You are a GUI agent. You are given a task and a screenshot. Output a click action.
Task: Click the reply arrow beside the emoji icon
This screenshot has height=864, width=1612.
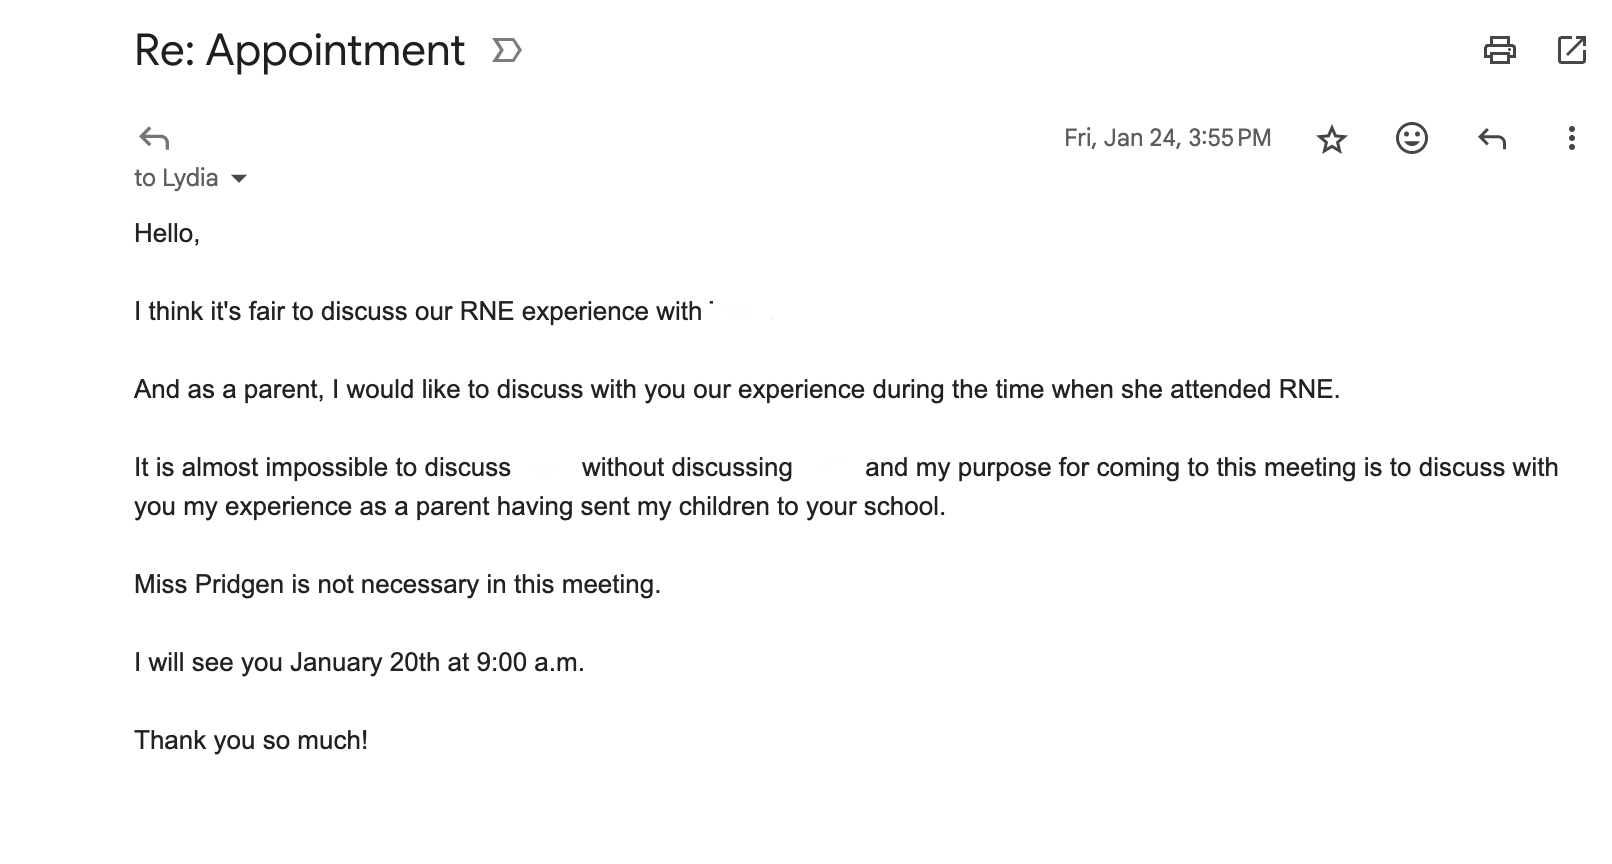point(1491,138)
